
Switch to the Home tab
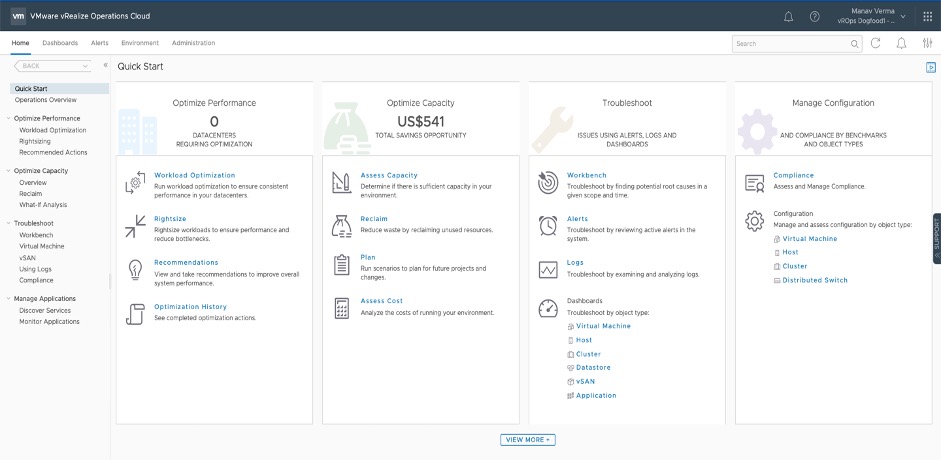(20, 43)
